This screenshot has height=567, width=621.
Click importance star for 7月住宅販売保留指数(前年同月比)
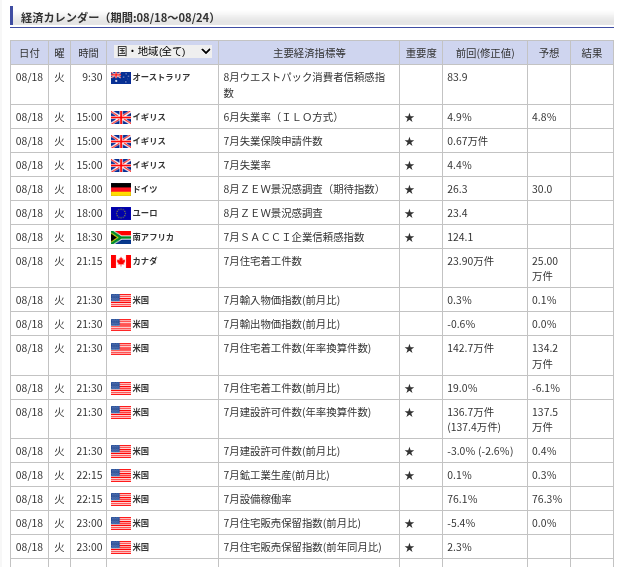[410, 548]
